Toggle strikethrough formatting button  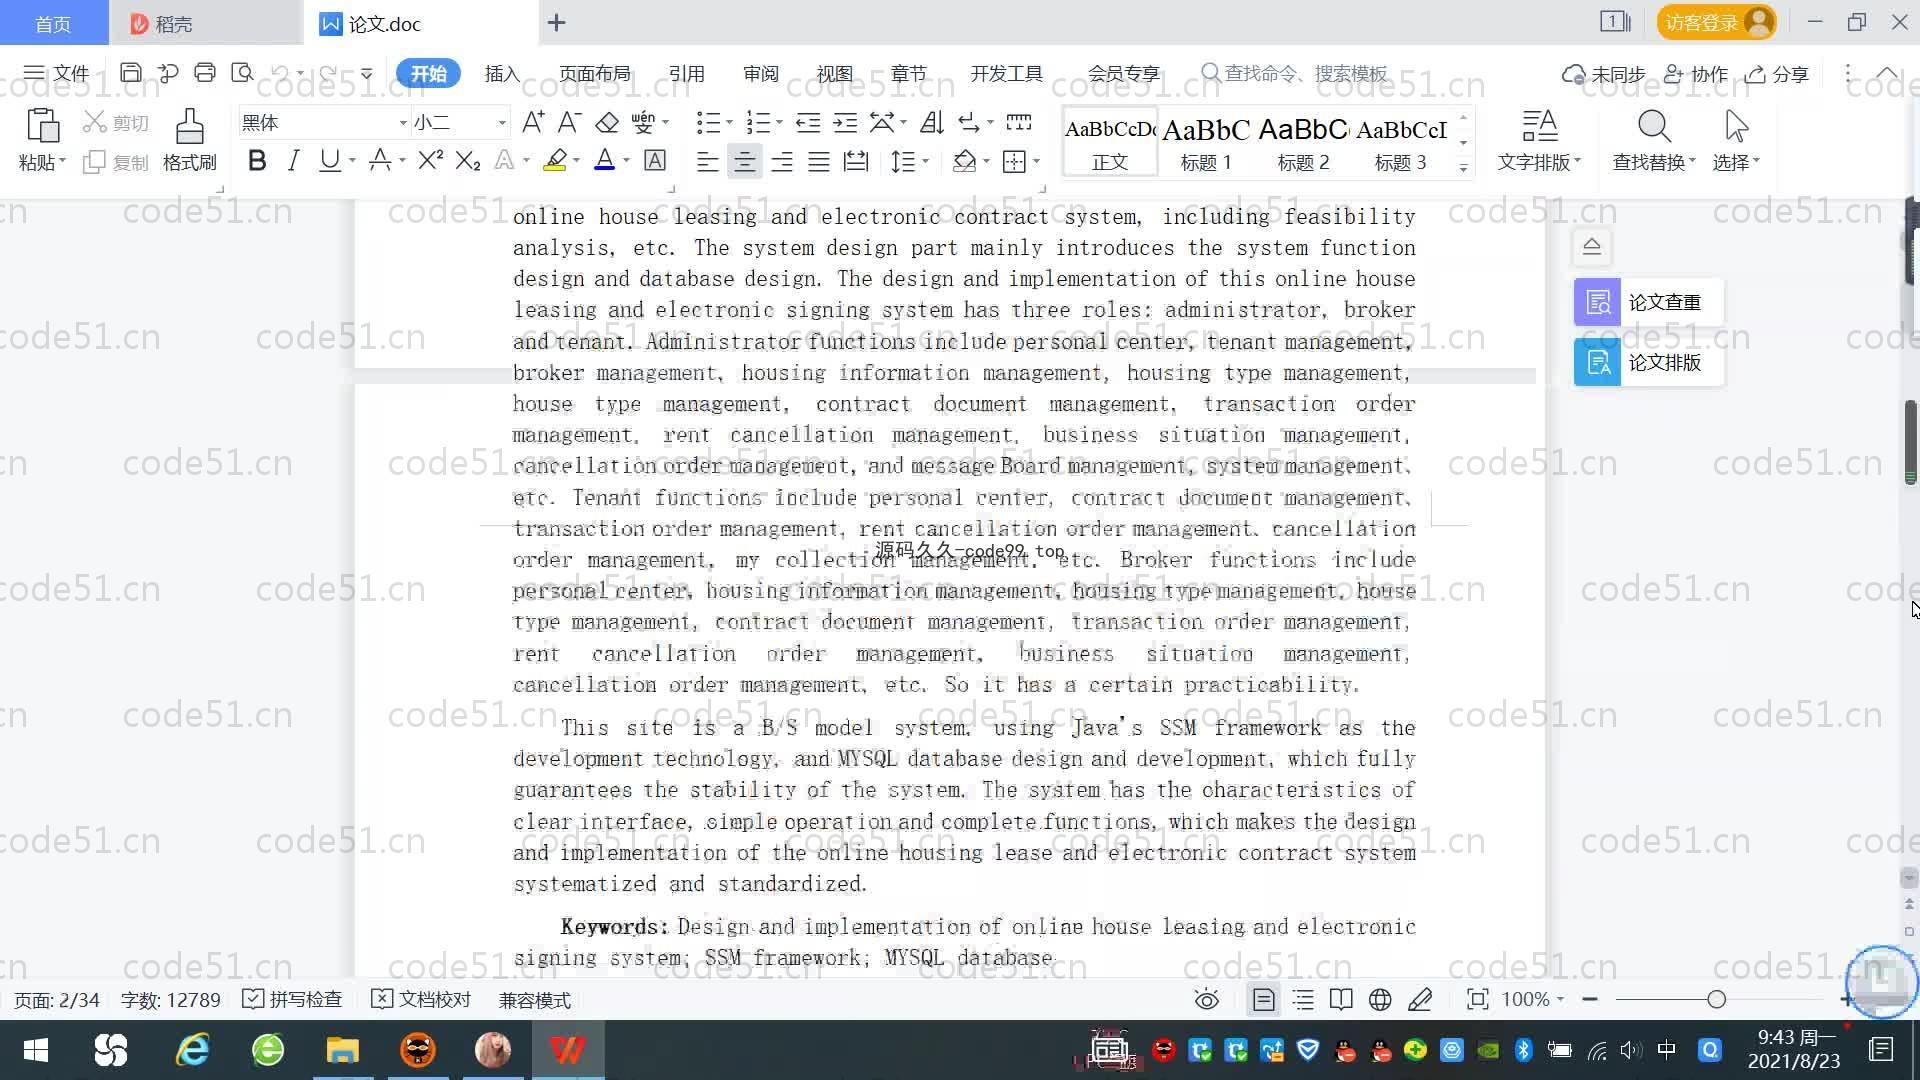tap(380, 160)
